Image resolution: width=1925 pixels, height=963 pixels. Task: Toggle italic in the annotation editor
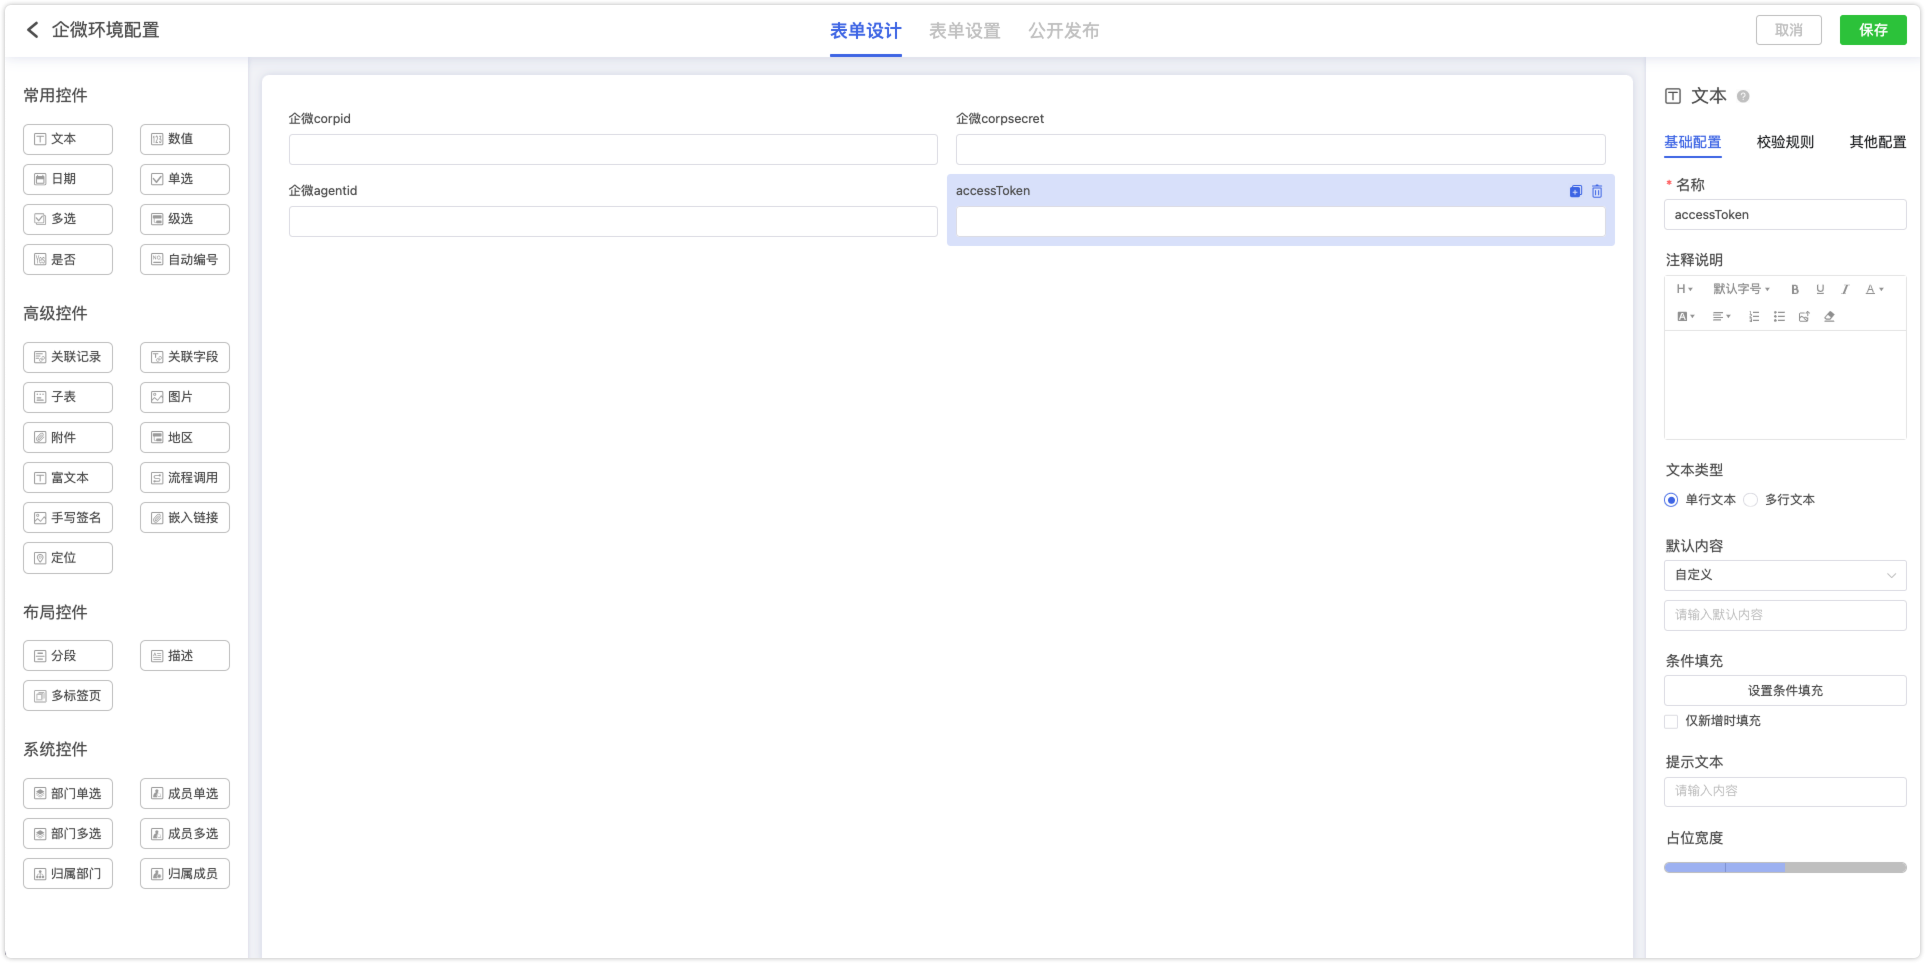1845,289
